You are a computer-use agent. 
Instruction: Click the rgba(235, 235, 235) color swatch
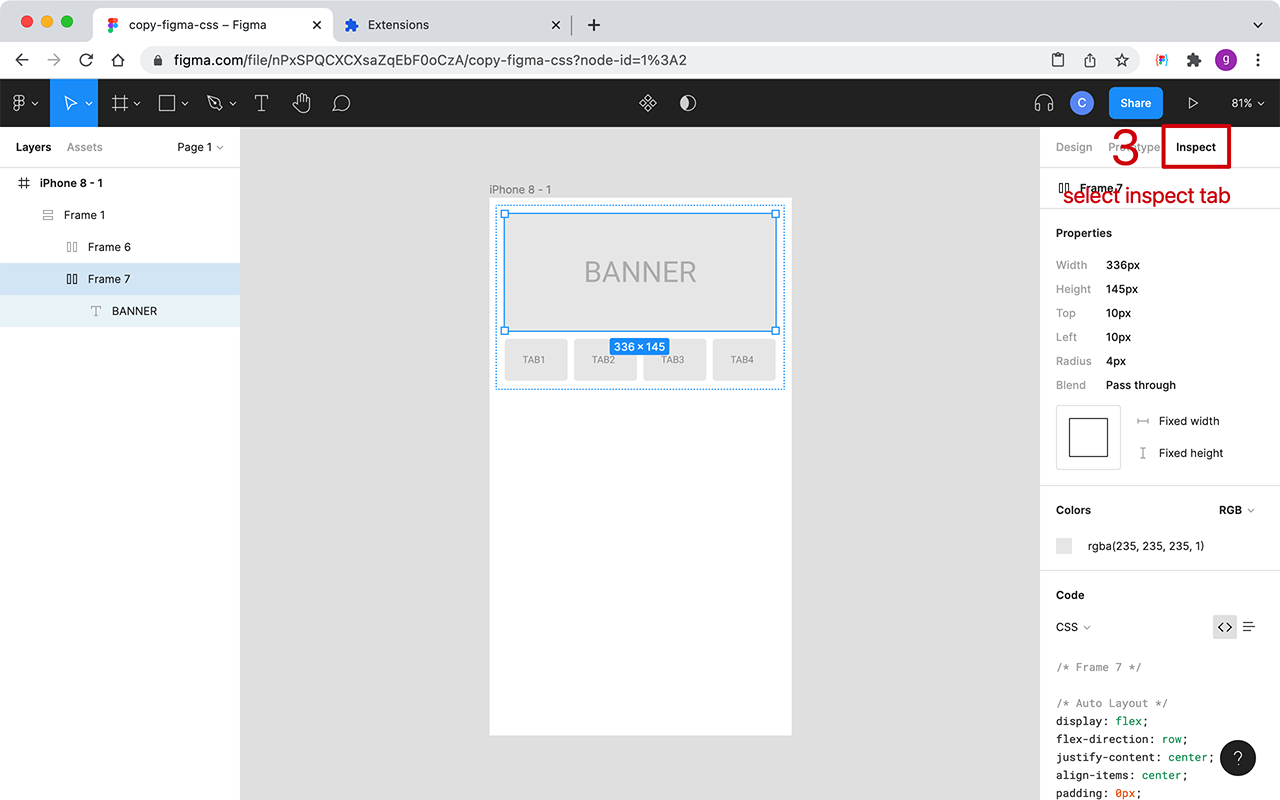(1063, 546)
